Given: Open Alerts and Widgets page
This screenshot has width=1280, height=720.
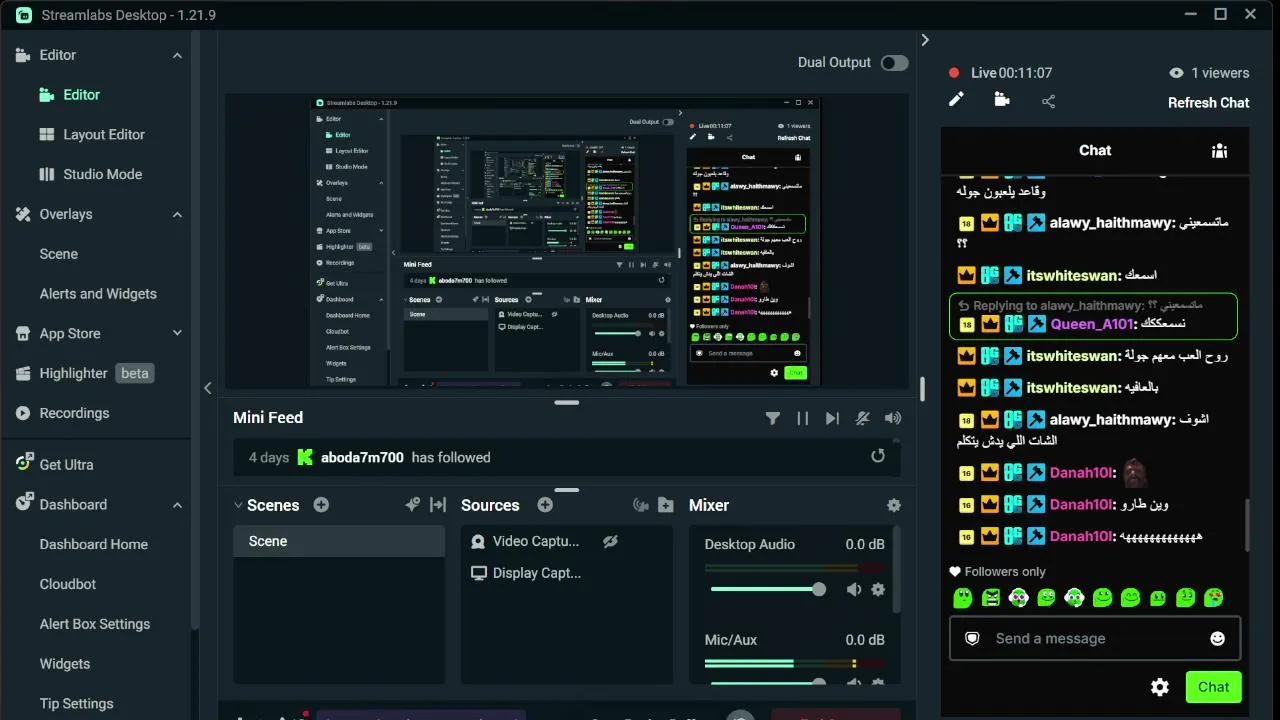Looking at the screenshot, I should pos(98,294).
